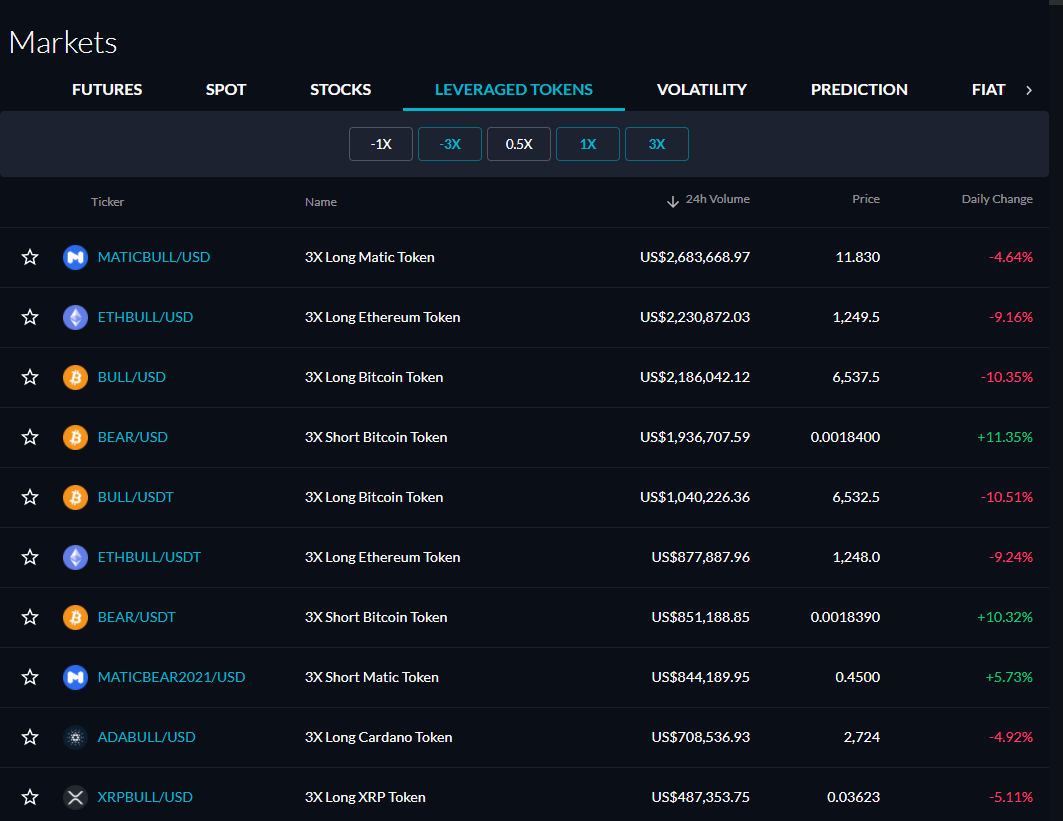
Task: Star the BULL/USD market row
Action: pos(30,377)
